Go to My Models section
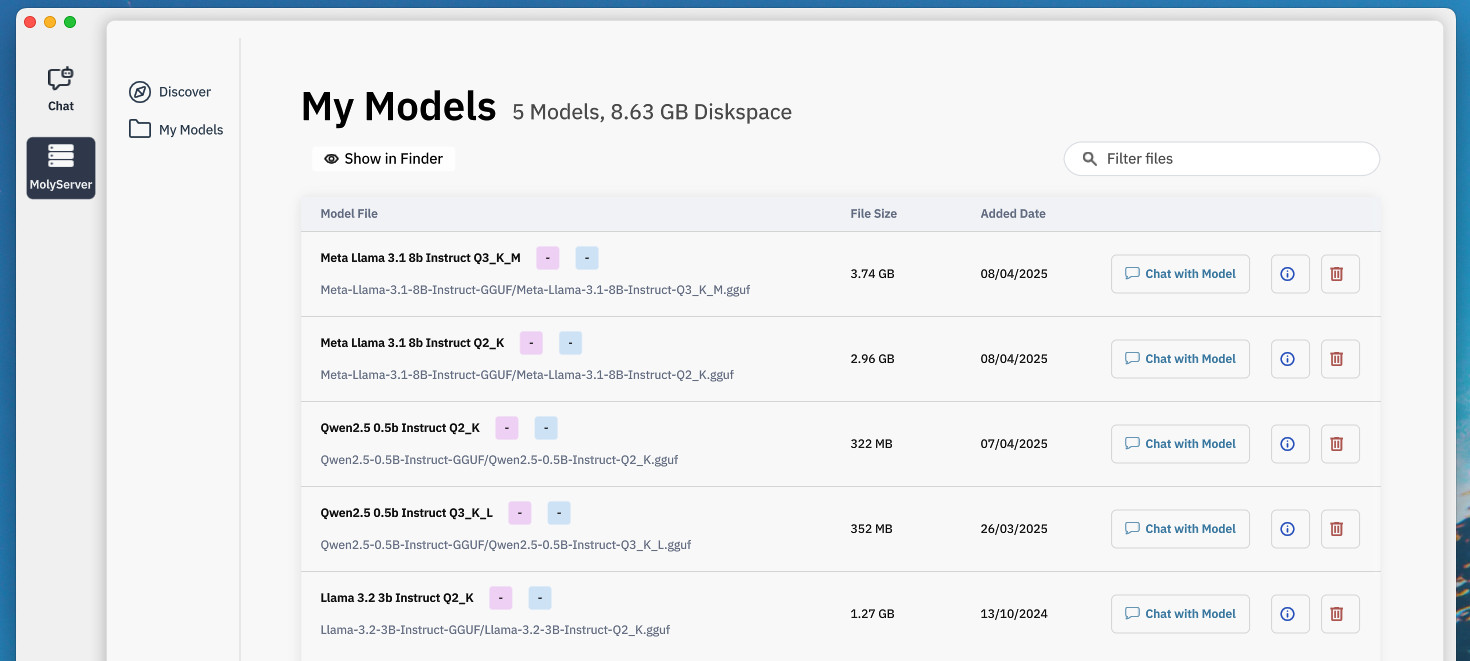 191,130
